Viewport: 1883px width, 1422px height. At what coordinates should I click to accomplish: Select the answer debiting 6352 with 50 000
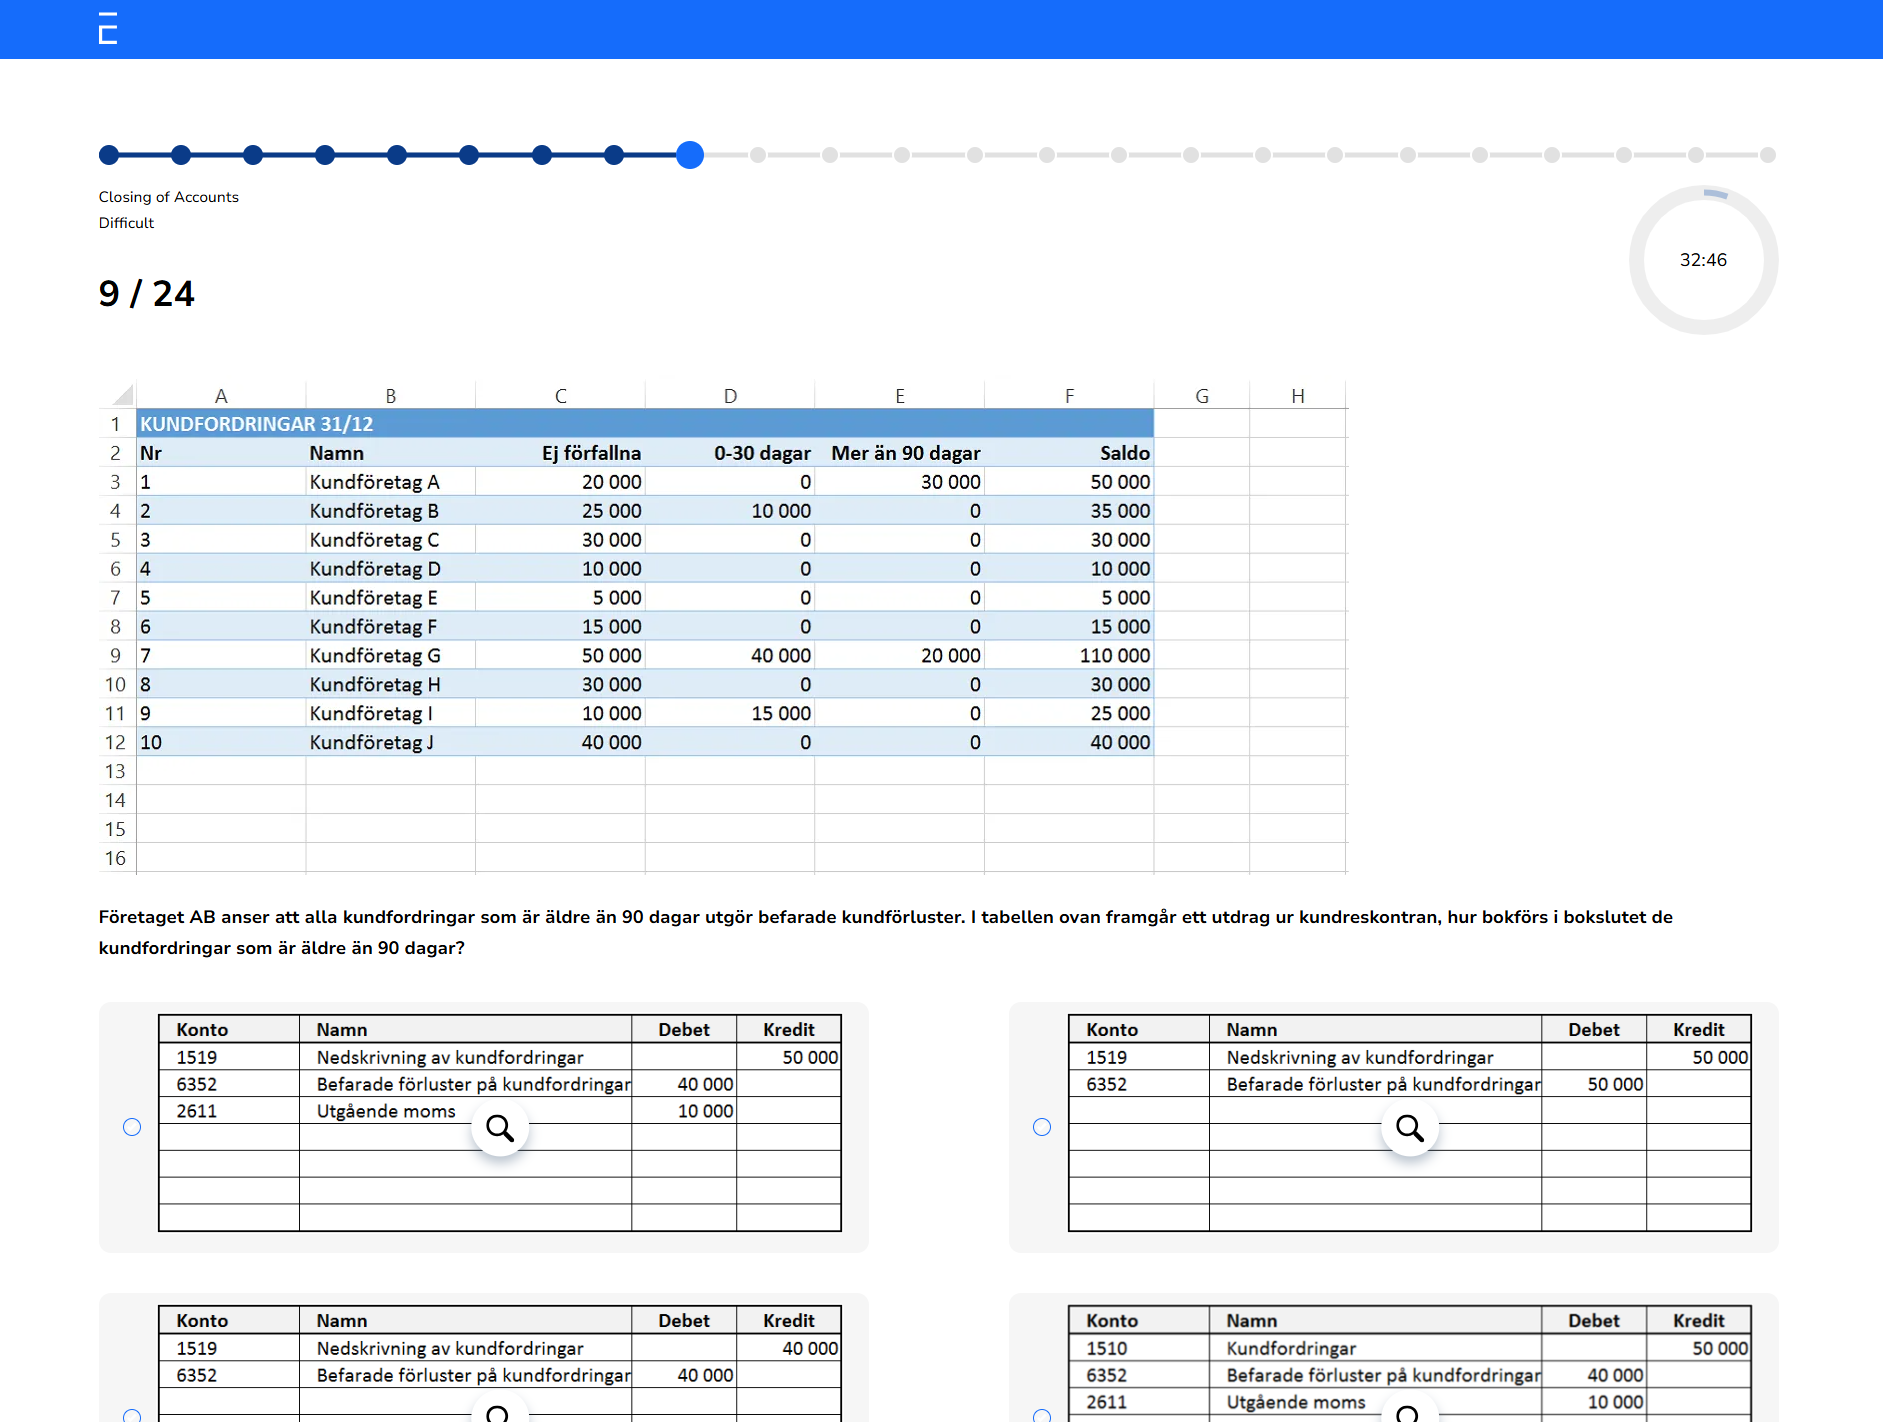1042,1127
